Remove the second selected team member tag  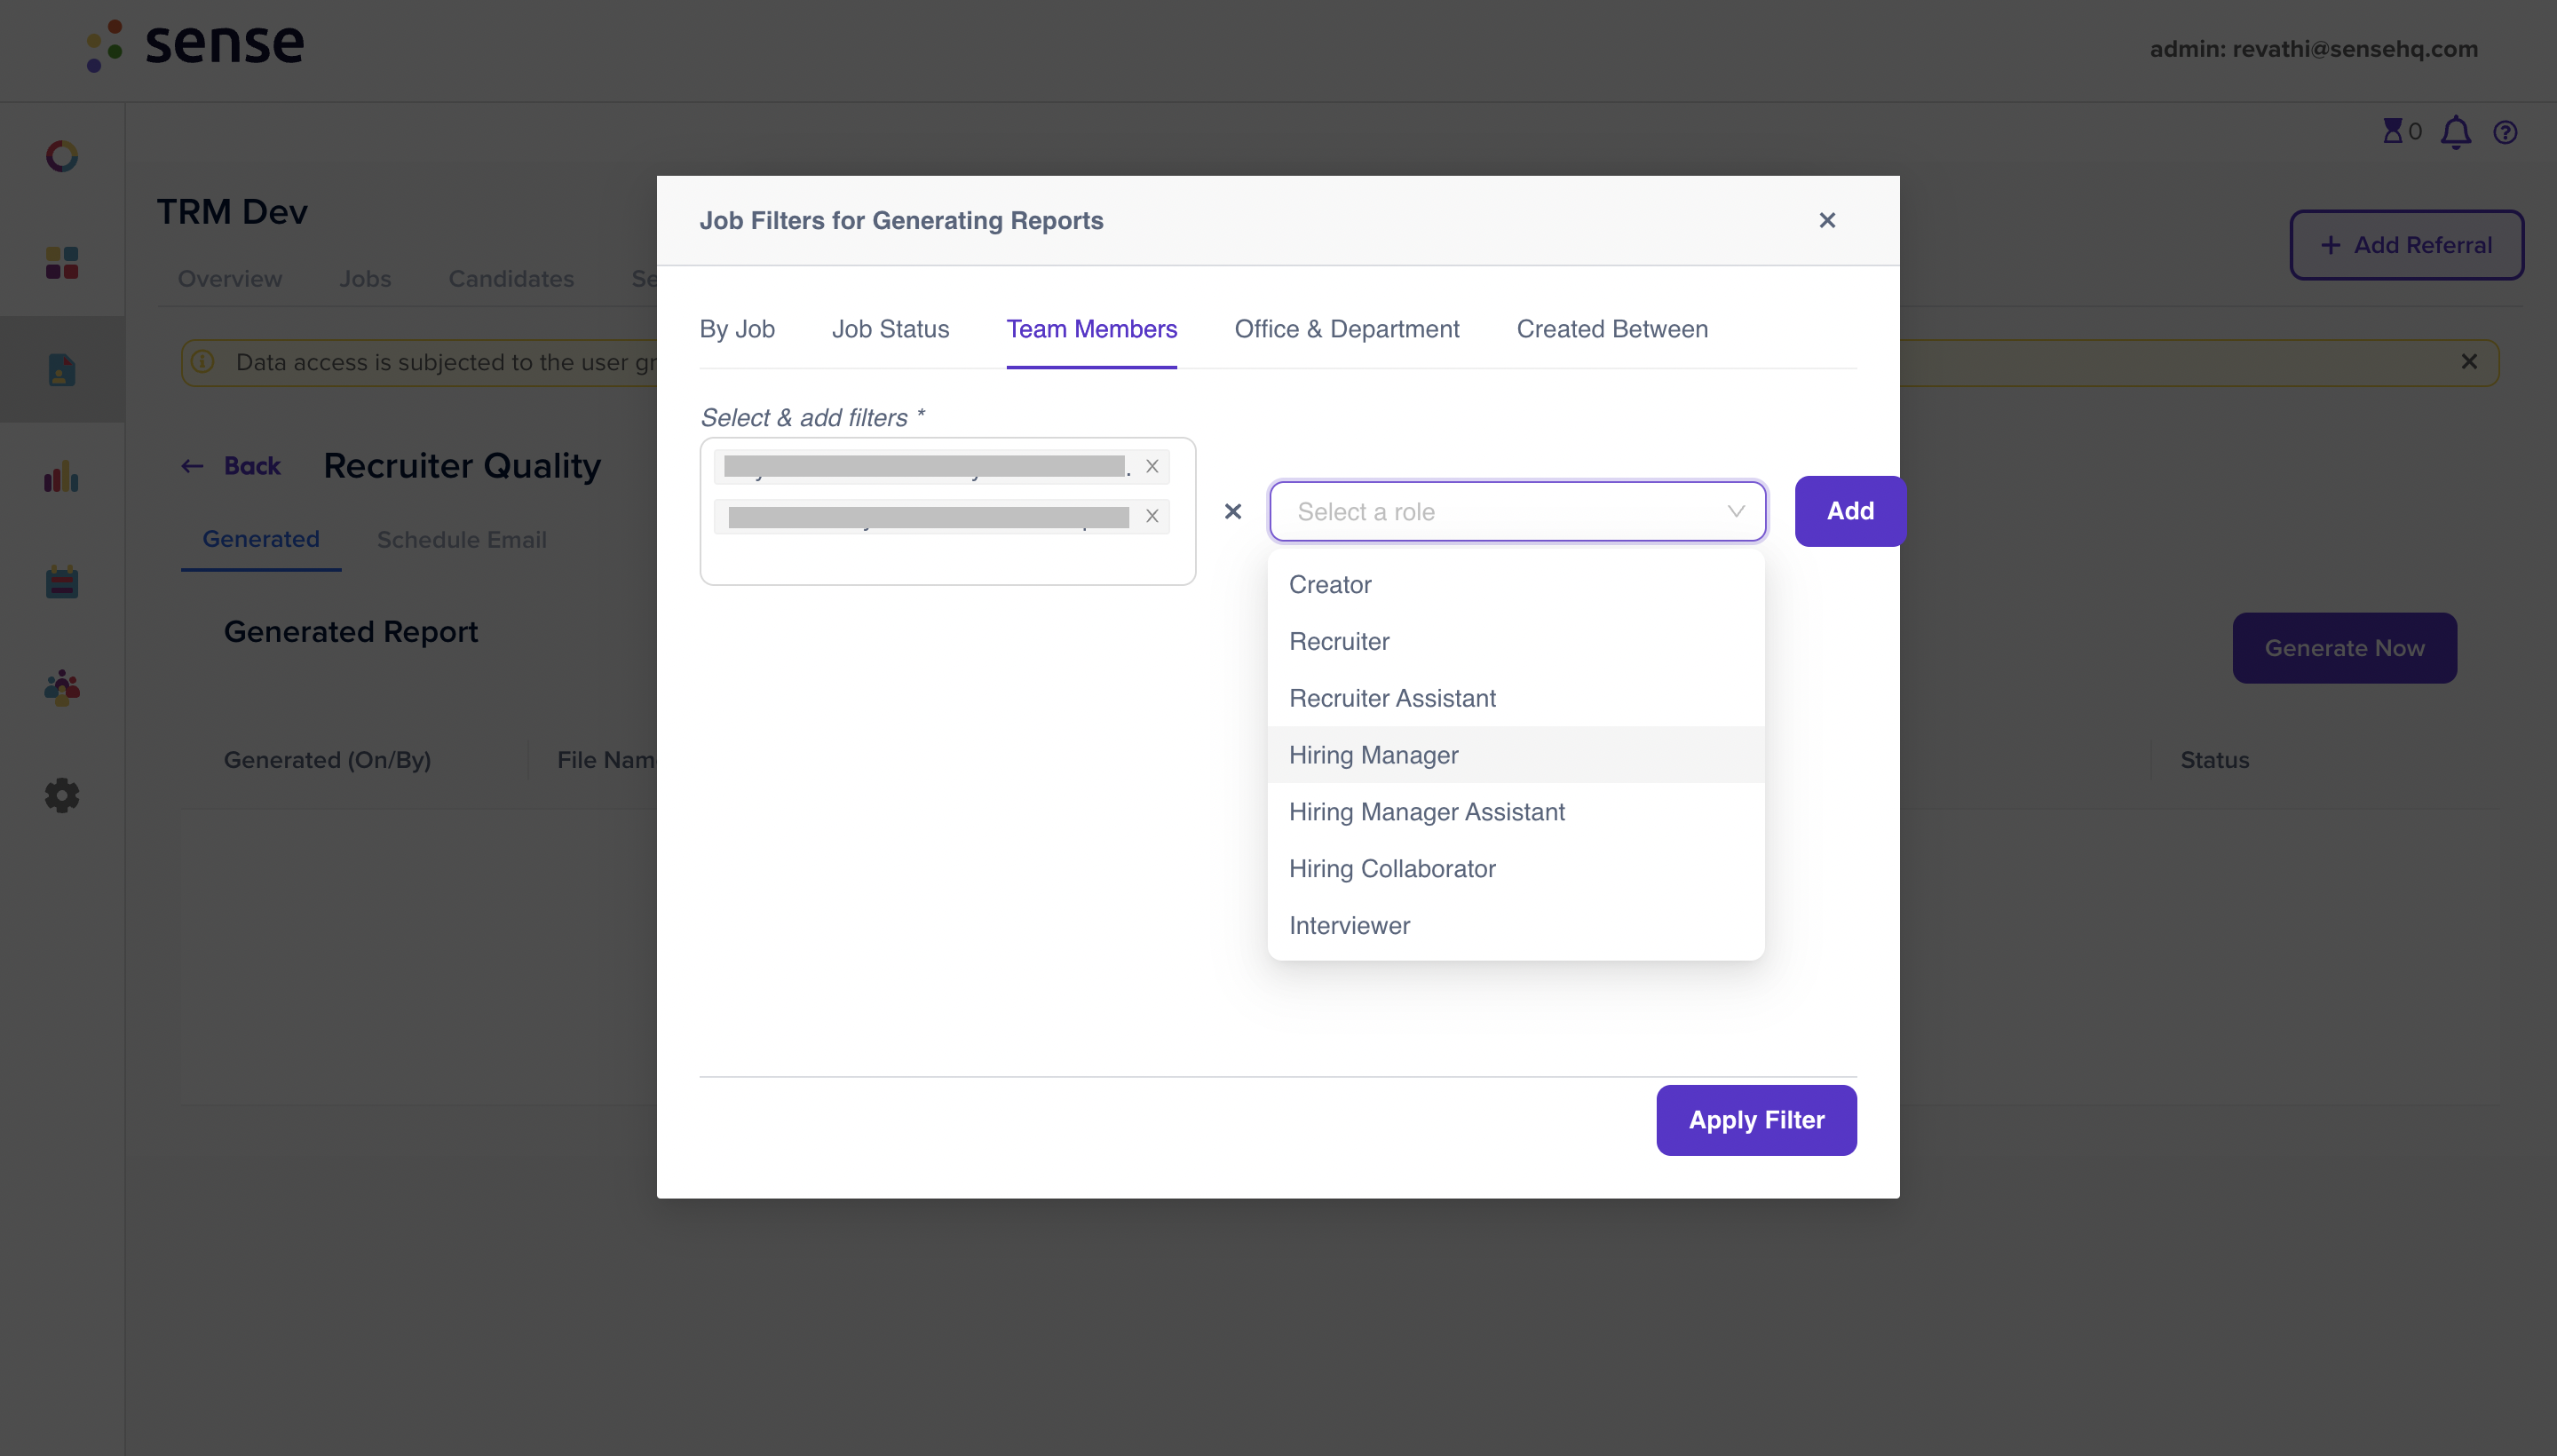[1152, 516]
